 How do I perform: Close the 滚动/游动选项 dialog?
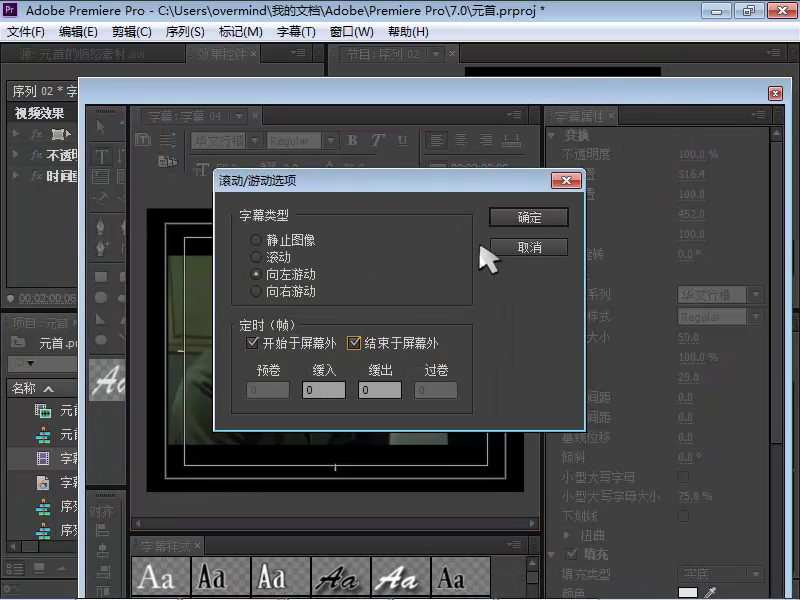[x=566, y=181]
